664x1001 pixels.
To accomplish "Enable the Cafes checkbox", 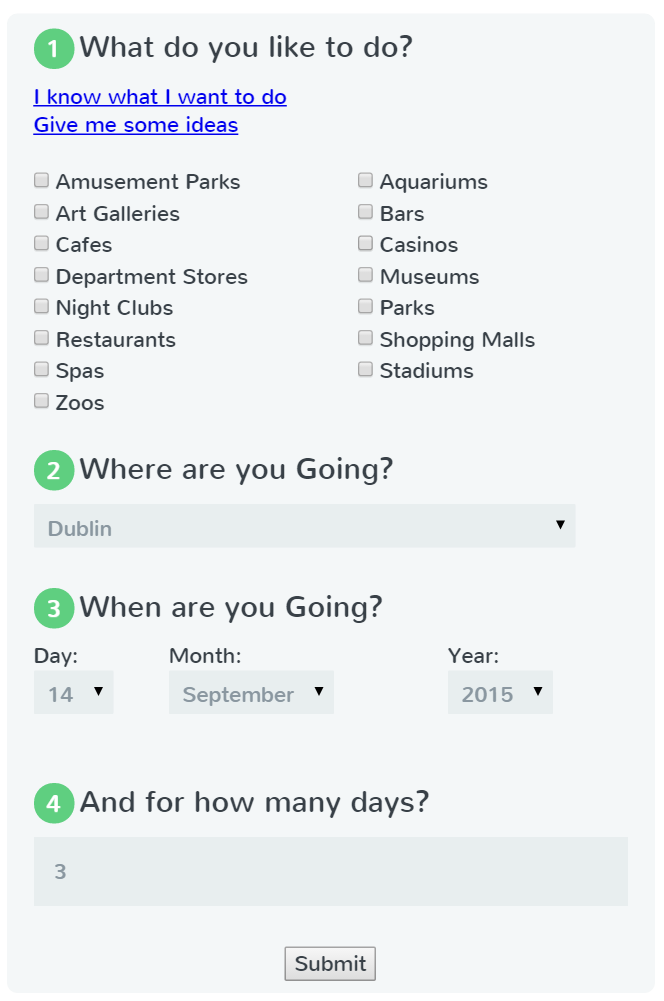I will point(42,244).
